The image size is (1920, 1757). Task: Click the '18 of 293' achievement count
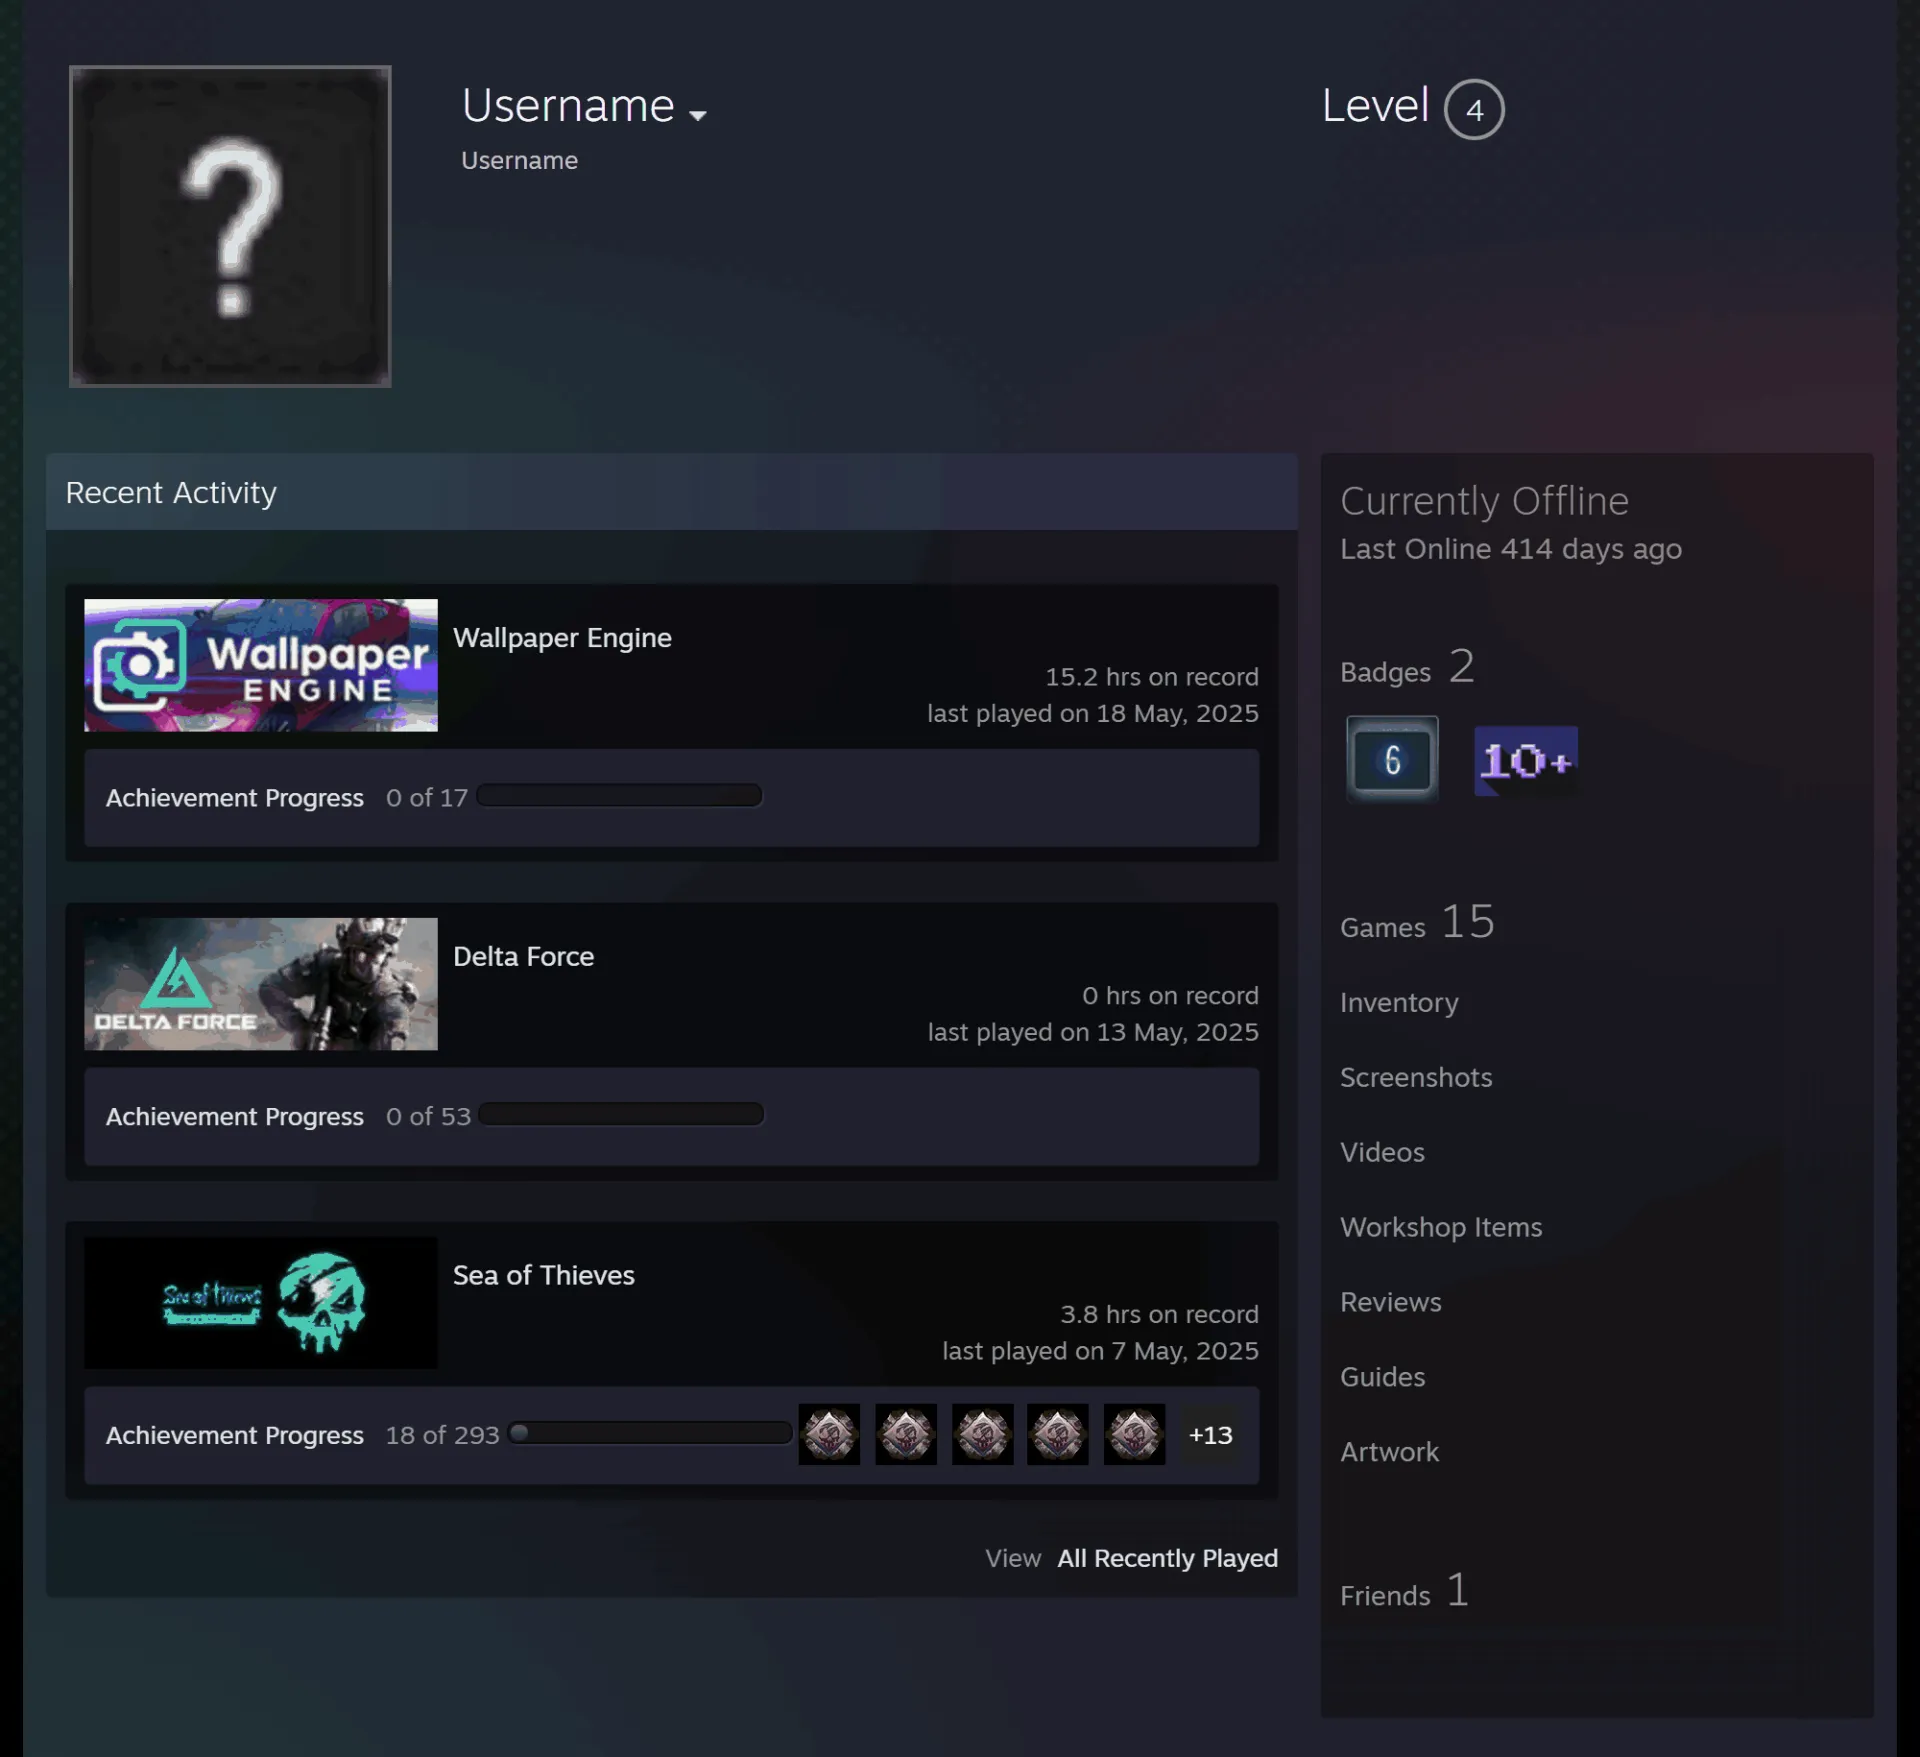pos(442,1435)
